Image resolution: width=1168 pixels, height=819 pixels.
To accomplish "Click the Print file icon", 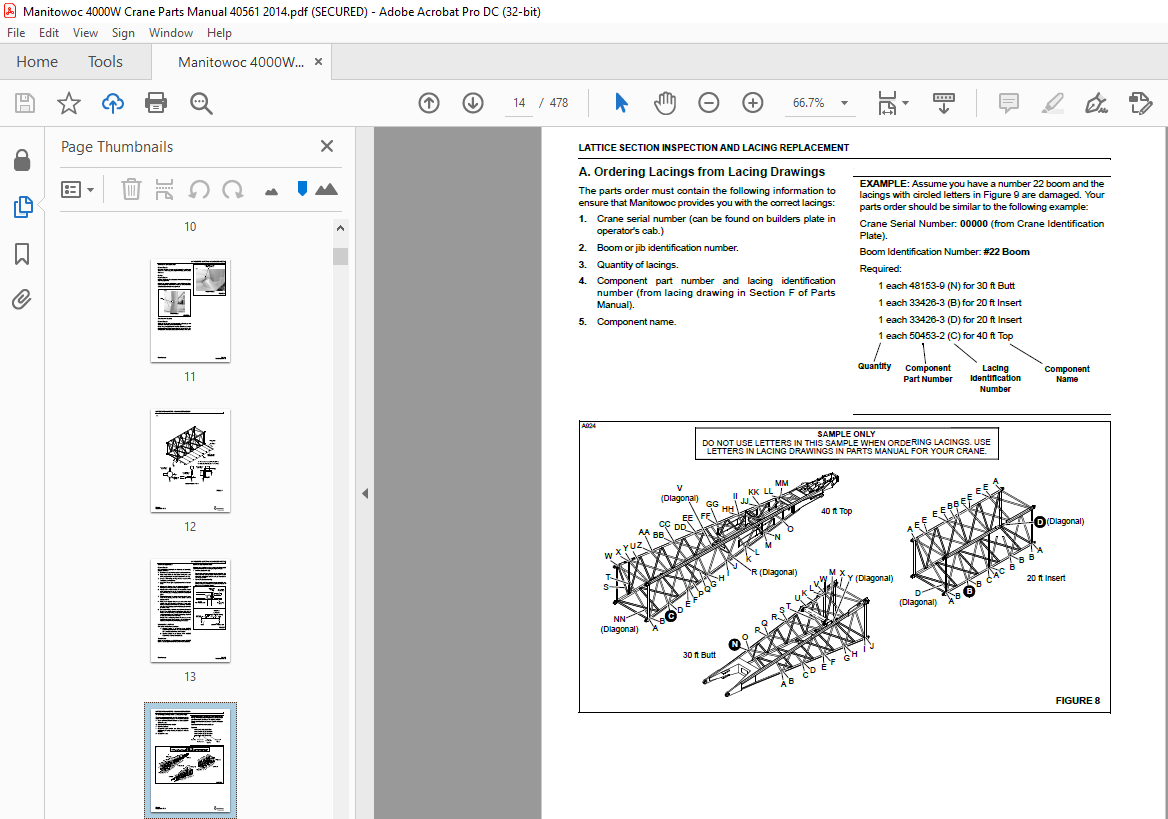I will tap(156, 103).
